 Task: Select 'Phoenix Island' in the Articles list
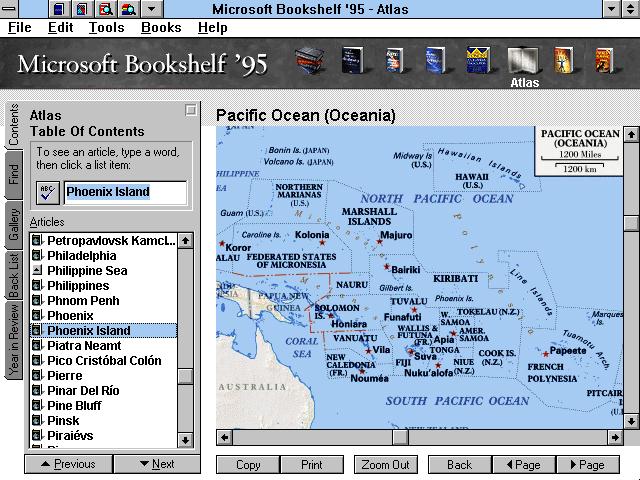[x=104, y=331]
